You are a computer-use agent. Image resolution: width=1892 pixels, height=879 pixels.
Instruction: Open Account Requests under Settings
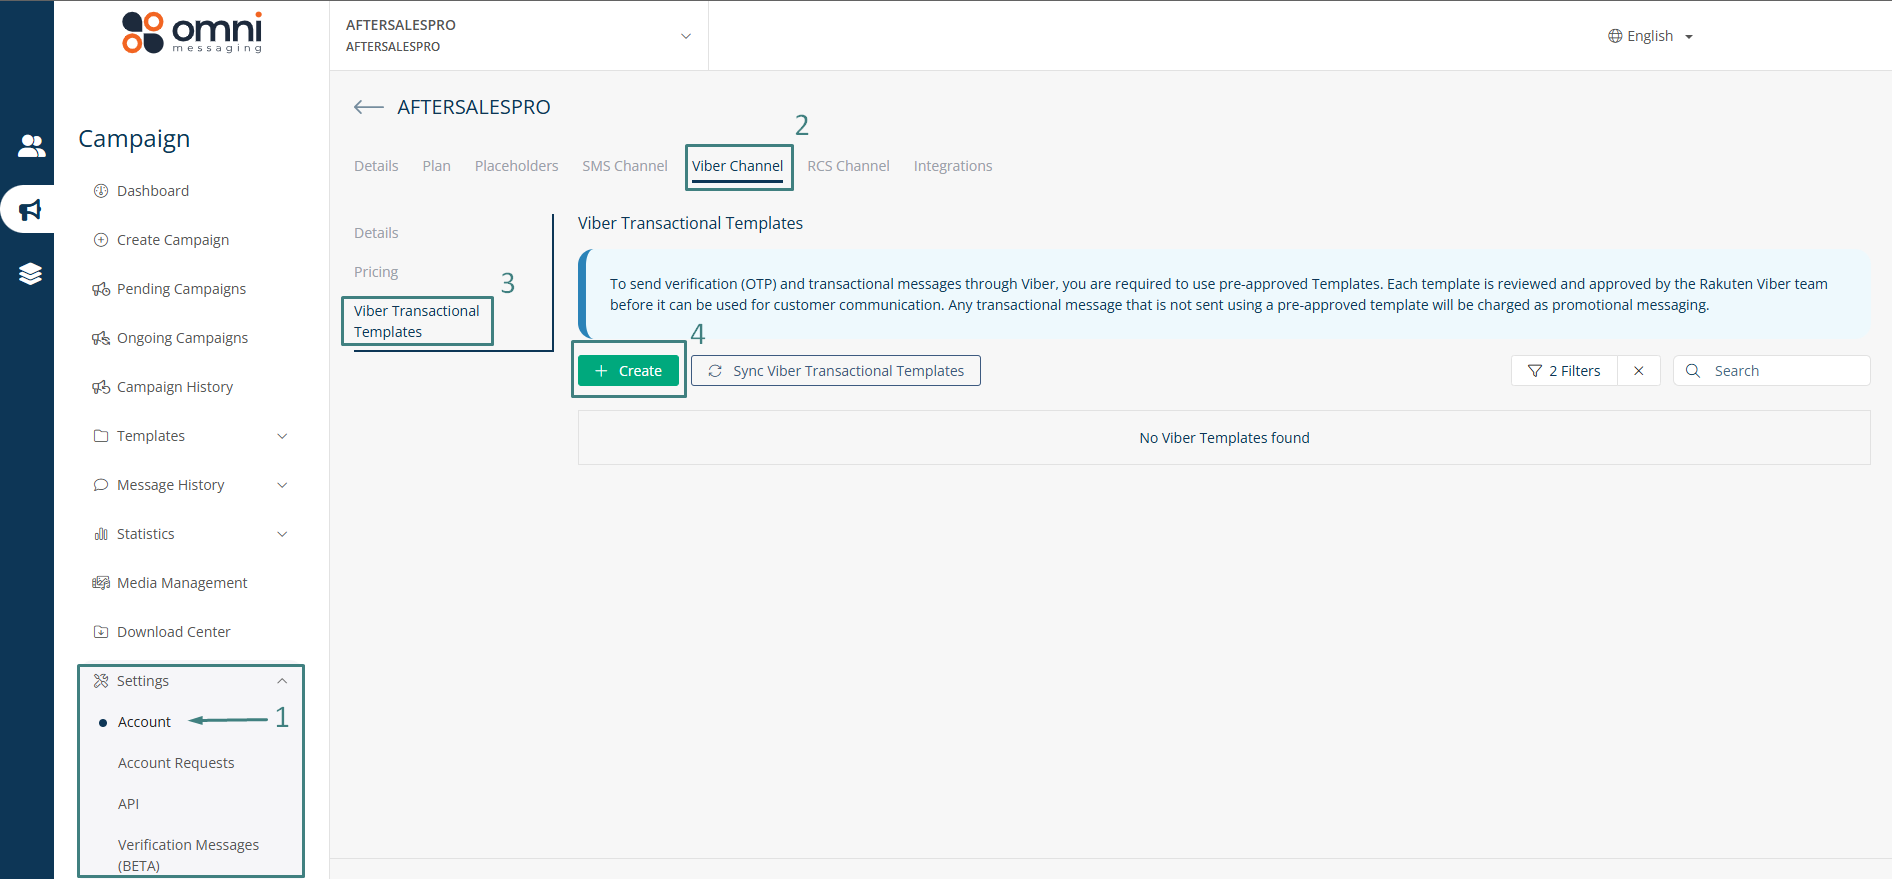point(176,763)
